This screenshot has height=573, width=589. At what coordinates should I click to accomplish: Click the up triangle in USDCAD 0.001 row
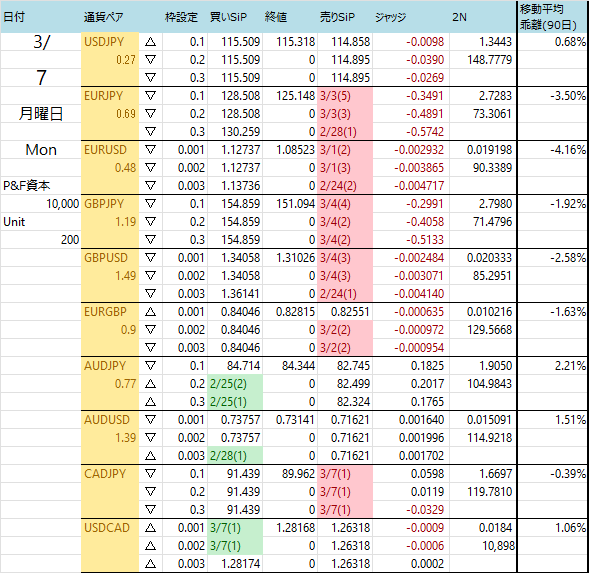[x=150, y=528]
